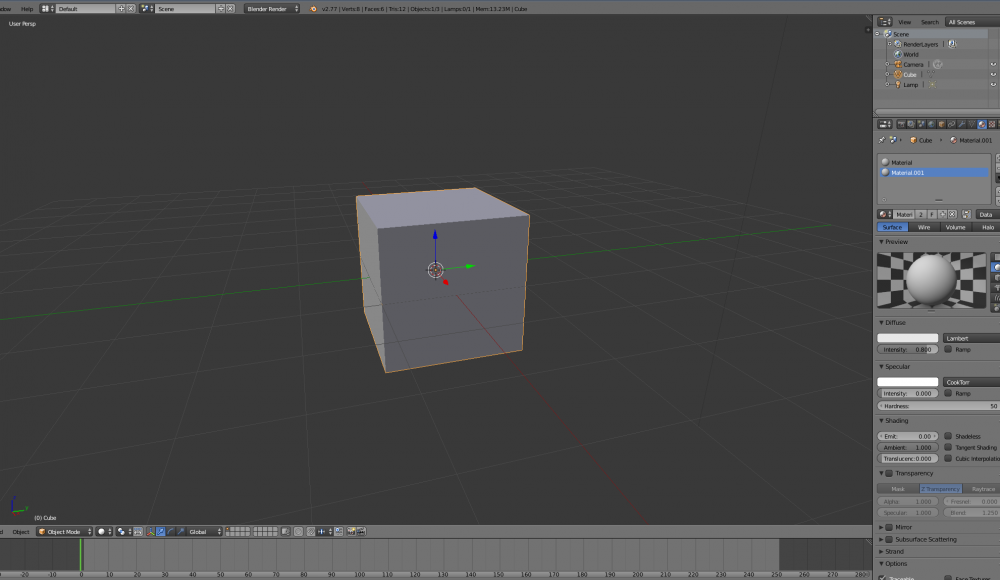
Task: Click the scale manipulator icon
Action: pyautogui.click(x=181, y=532)
